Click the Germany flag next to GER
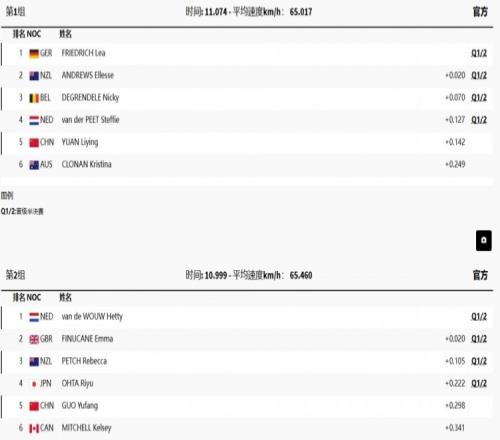The image size is (500, 440). 34,53
